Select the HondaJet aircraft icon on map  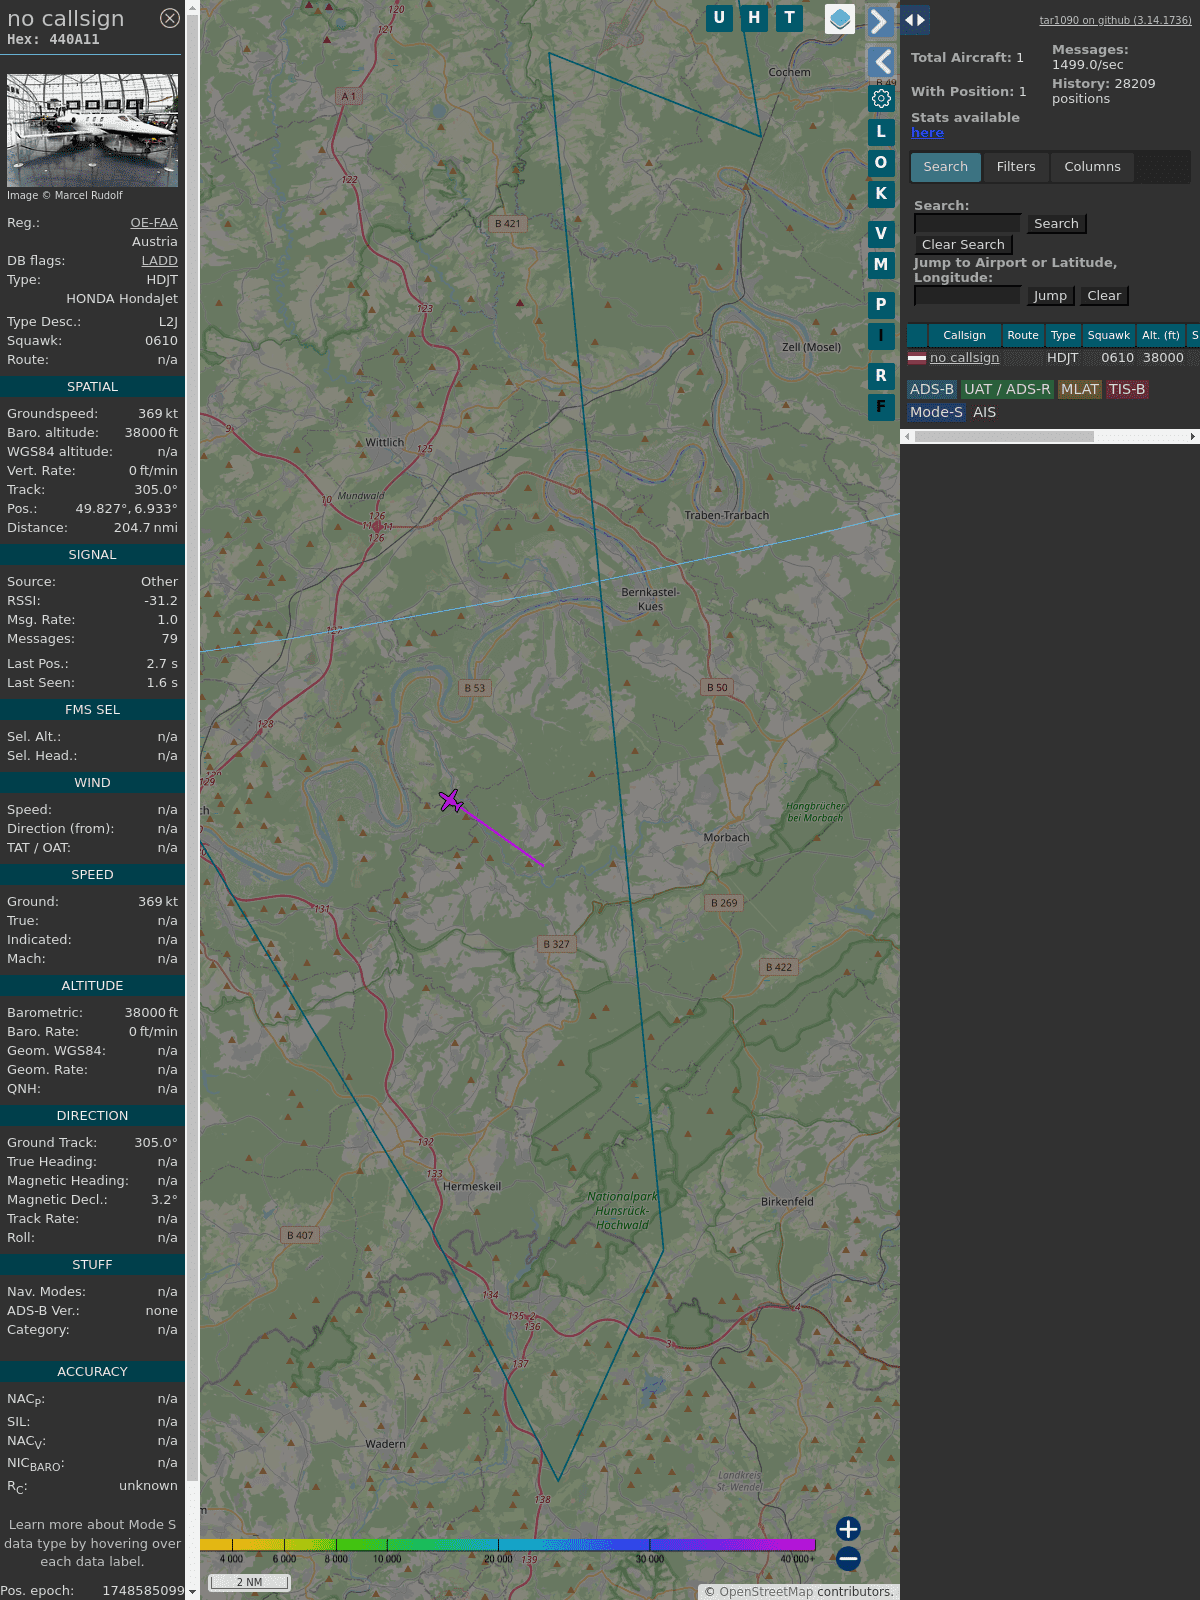coord(451,801)
